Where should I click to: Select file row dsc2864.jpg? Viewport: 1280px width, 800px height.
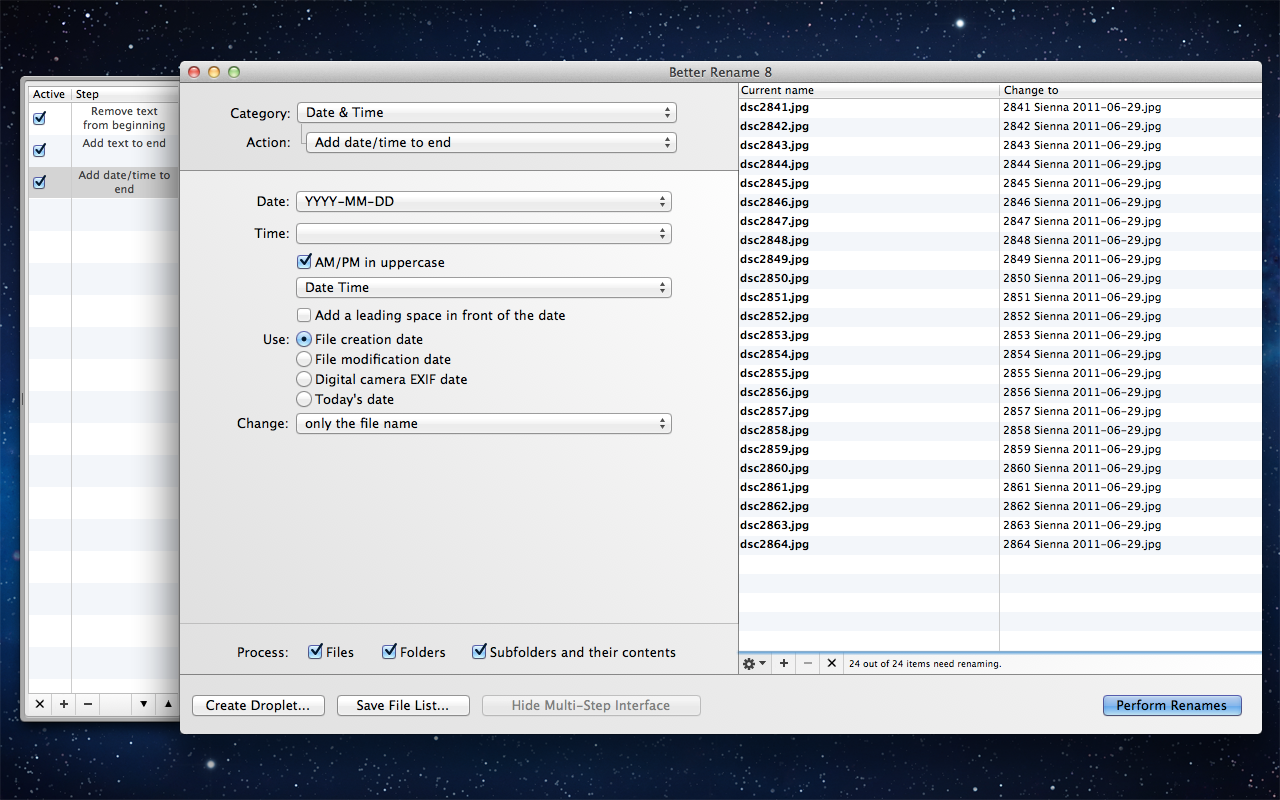click(x=869, y=544)
